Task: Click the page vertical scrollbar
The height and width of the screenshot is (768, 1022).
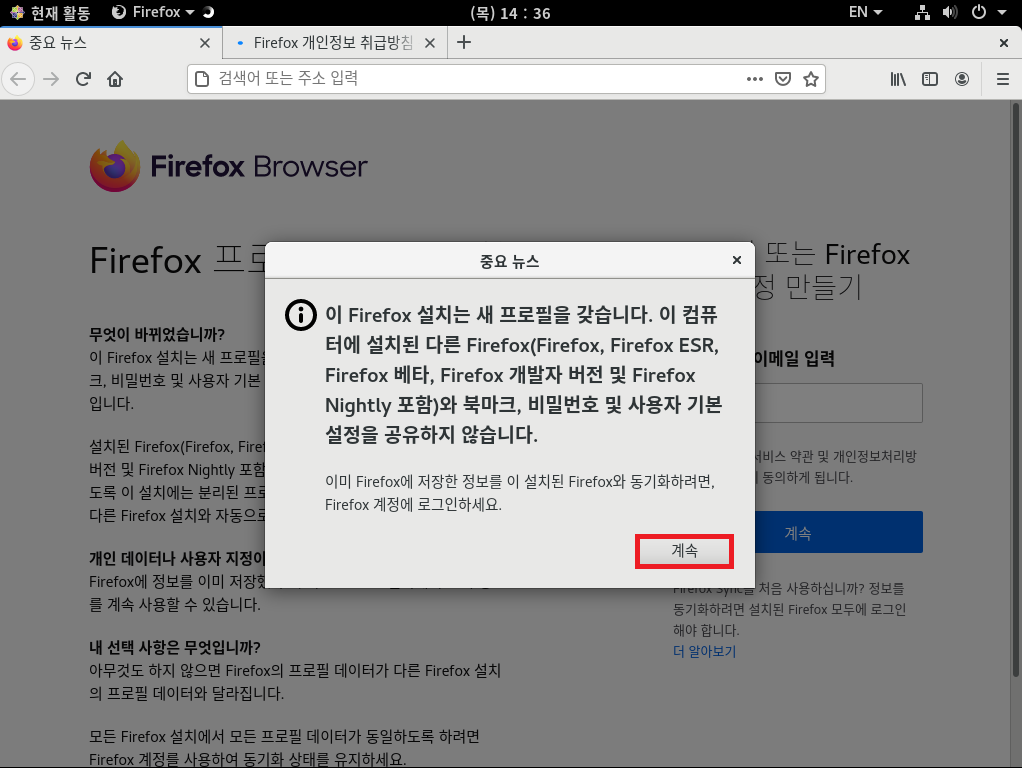Action: click(1015, 390)
